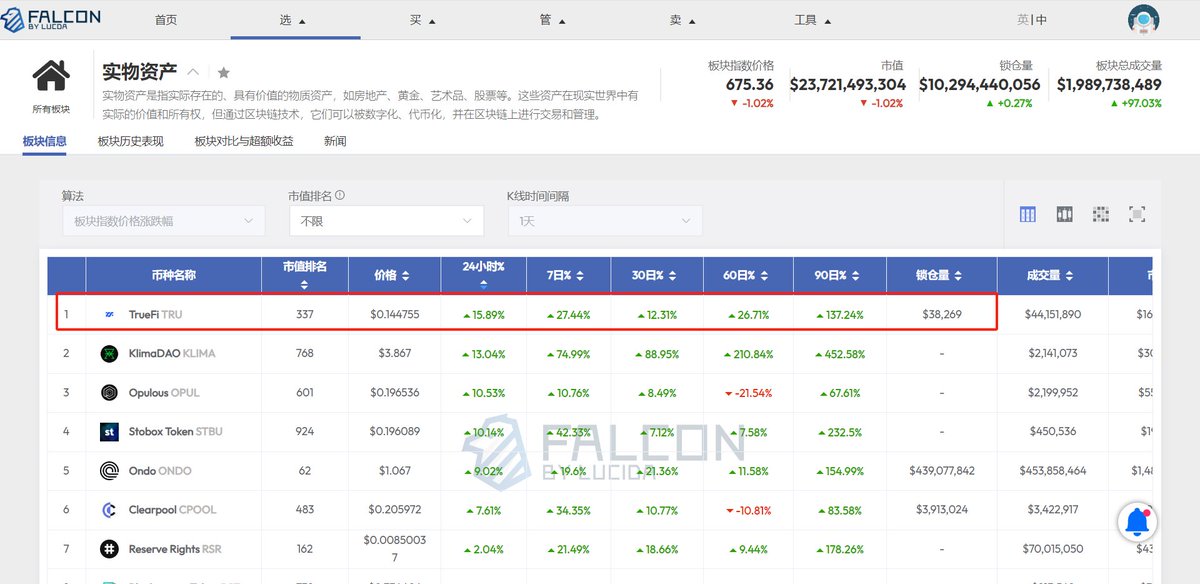
Task: Click the 币种名称 column header
Action: [x=173, y=275]
